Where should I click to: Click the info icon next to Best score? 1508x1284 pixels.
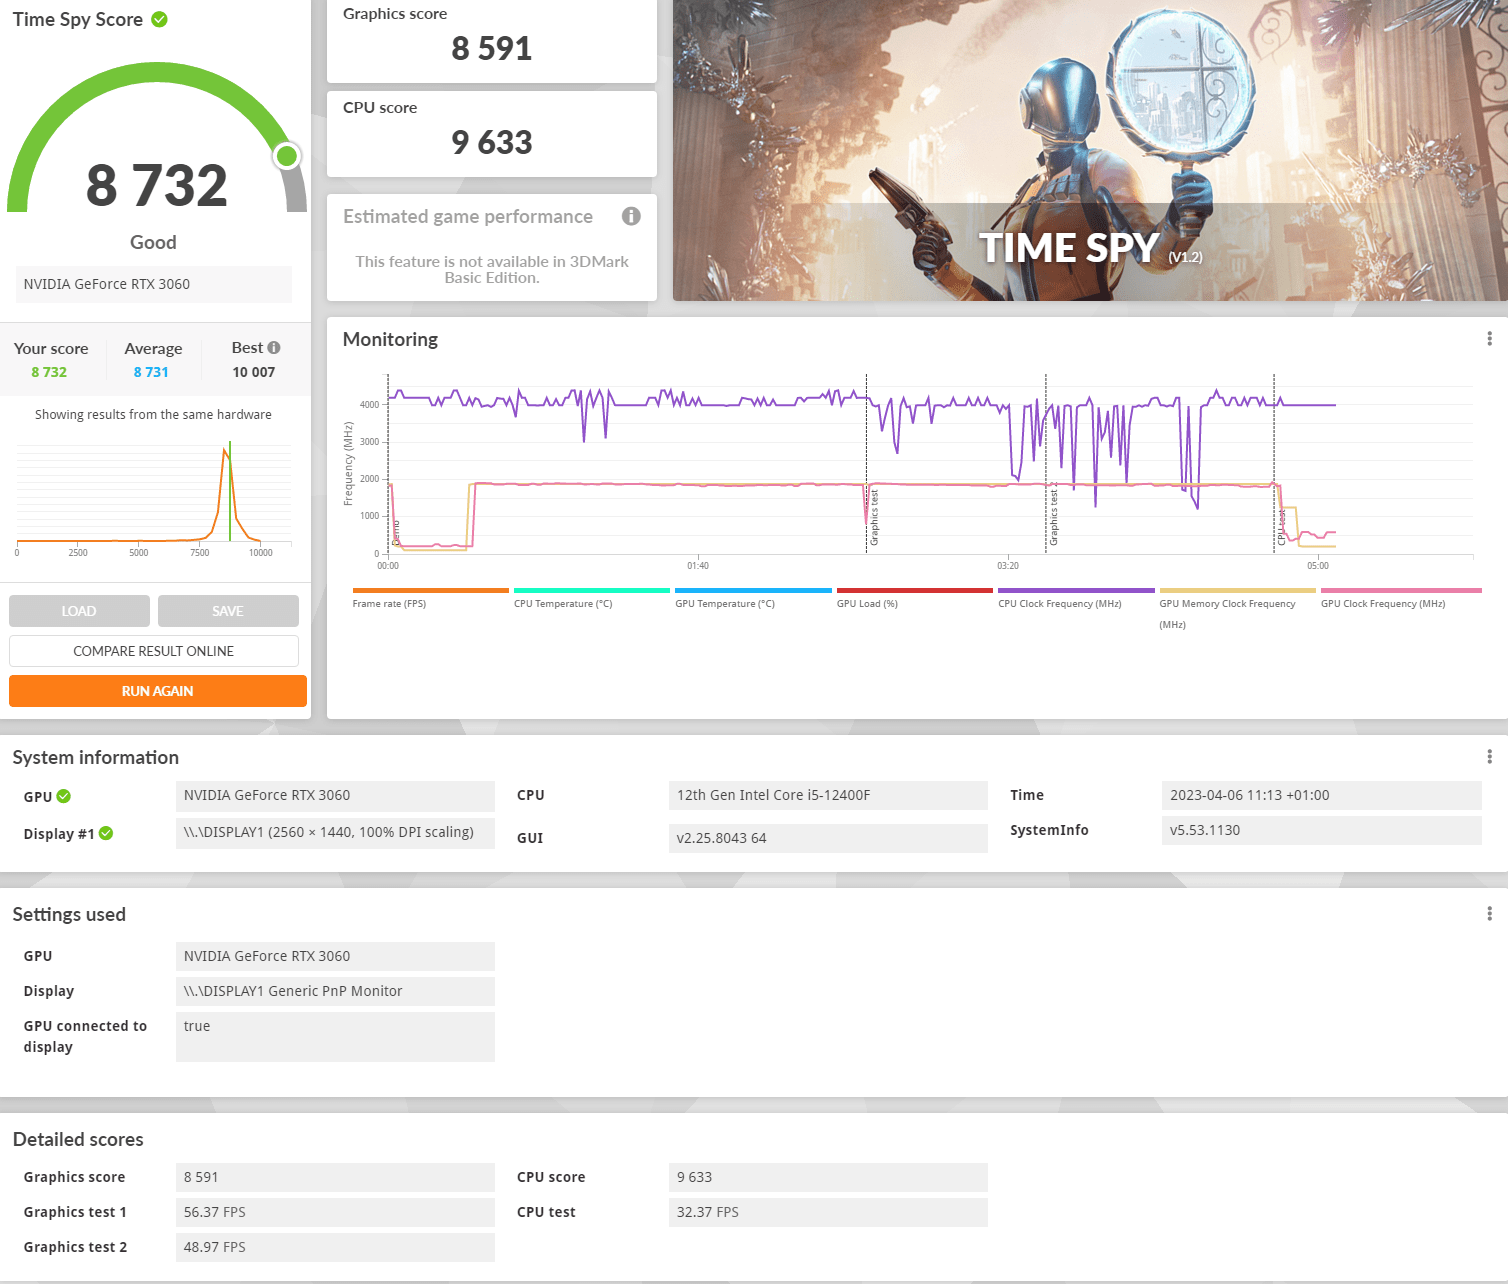(274, 348)
